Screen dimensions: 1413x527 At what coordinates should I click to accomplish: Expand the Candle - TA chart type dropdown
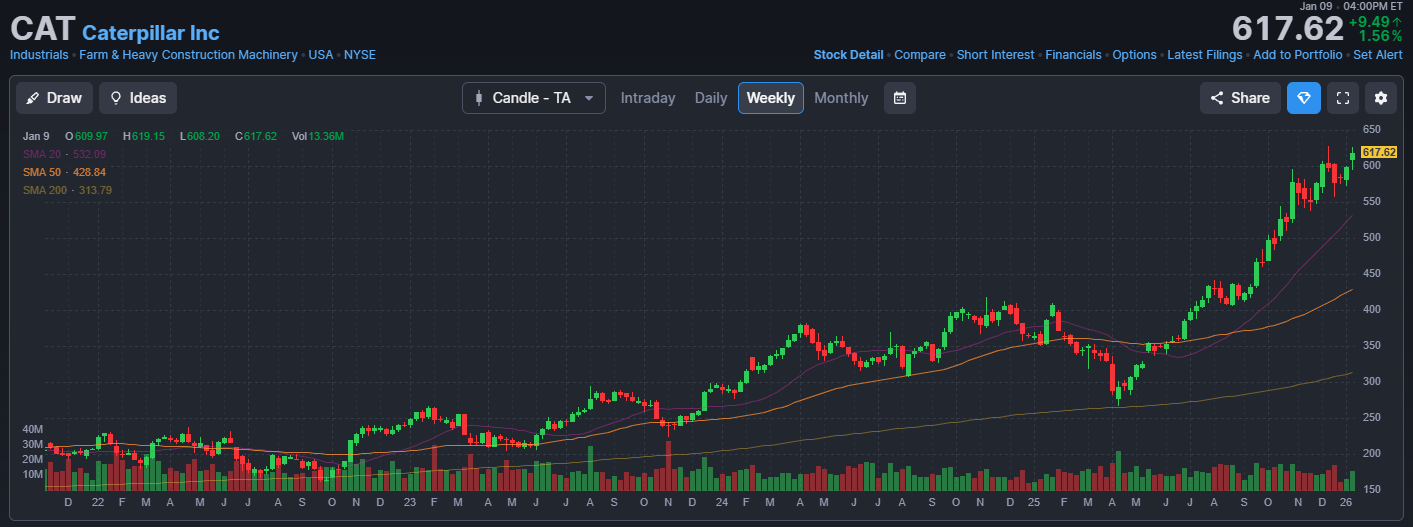[534, 98]
